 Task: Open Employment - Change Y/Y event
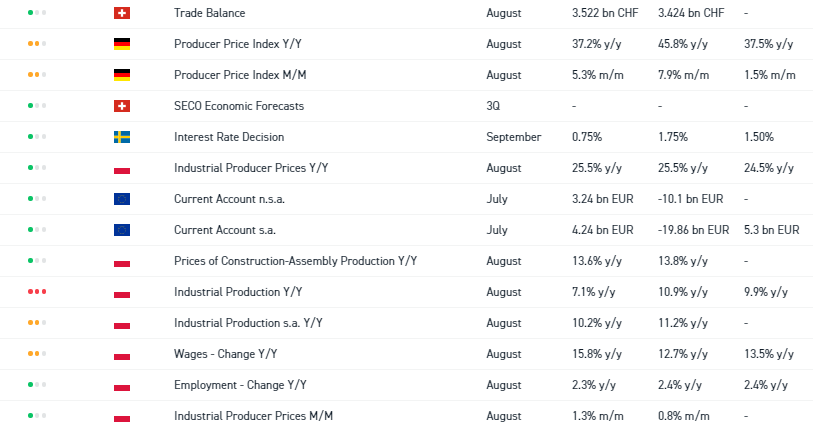click(x=240, y=385)
